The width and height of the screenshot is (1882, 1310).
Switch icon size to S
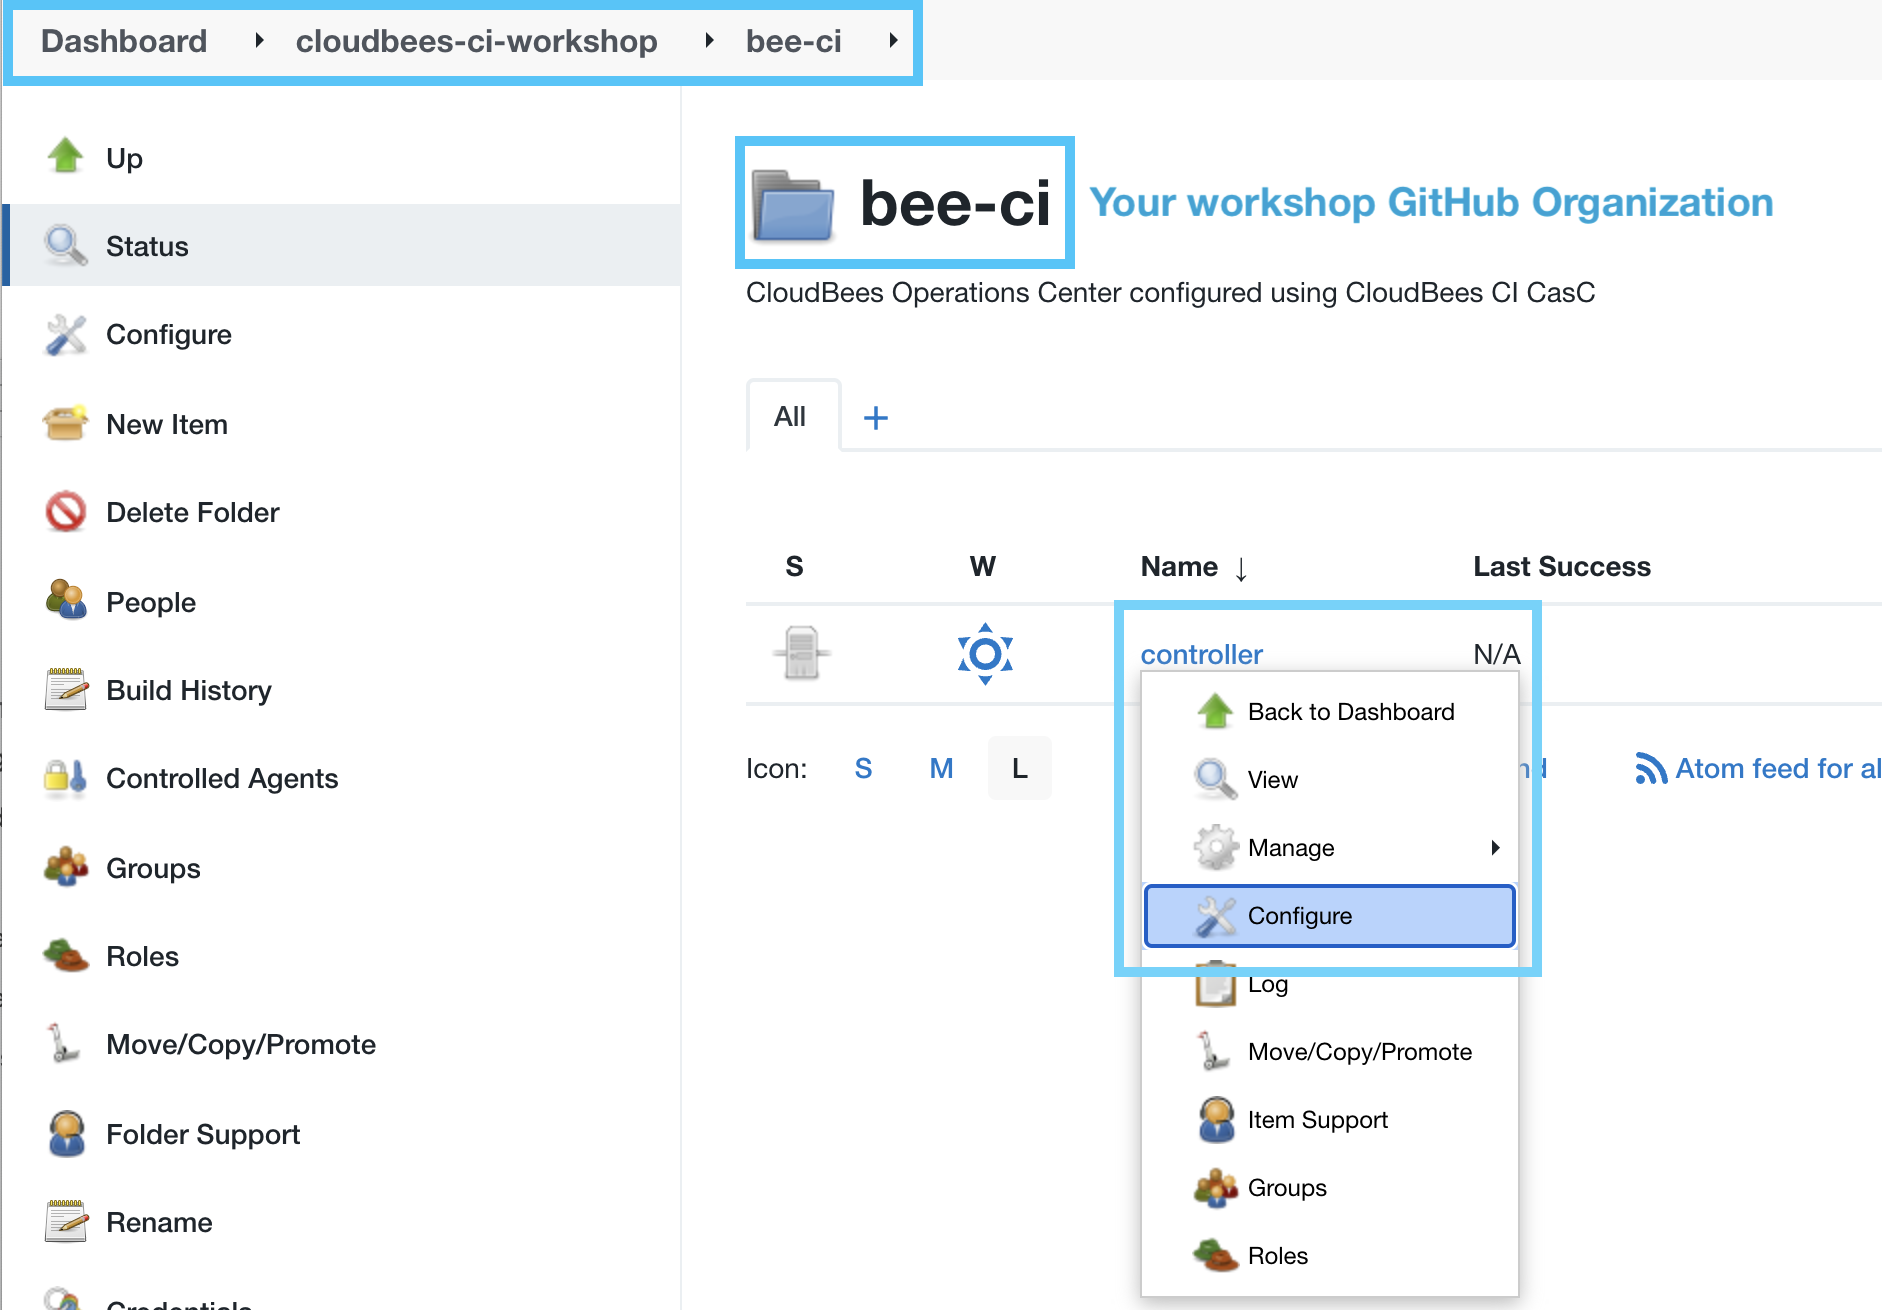click(x=863, y=768)
